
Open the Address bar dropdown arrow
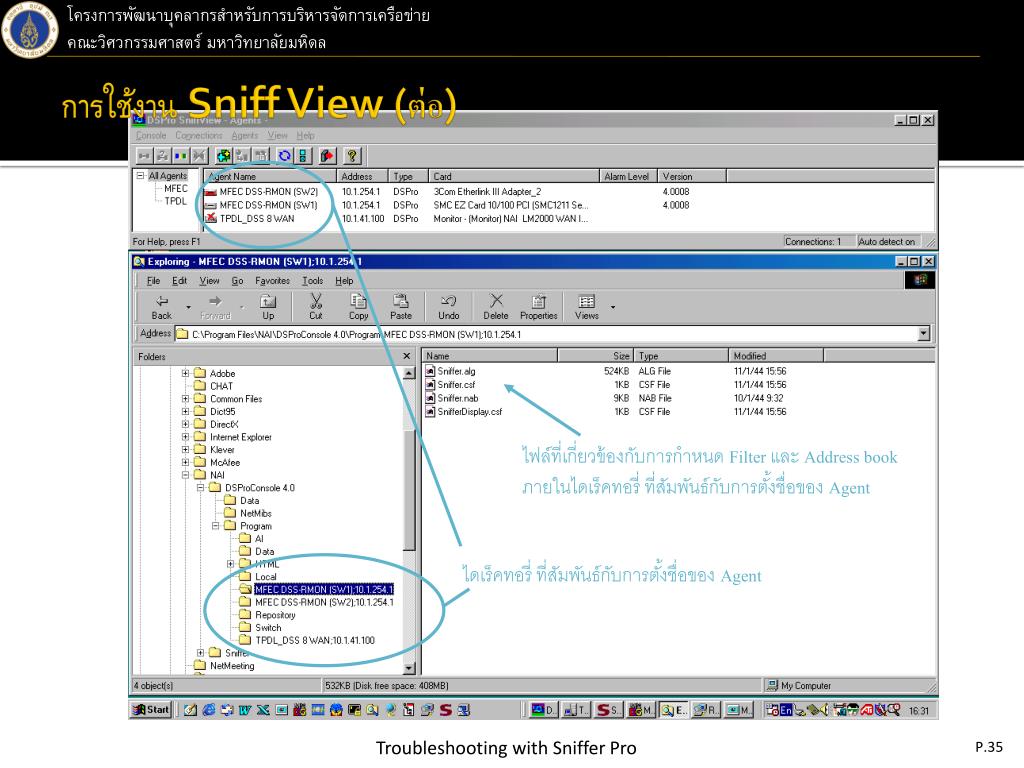923,334
